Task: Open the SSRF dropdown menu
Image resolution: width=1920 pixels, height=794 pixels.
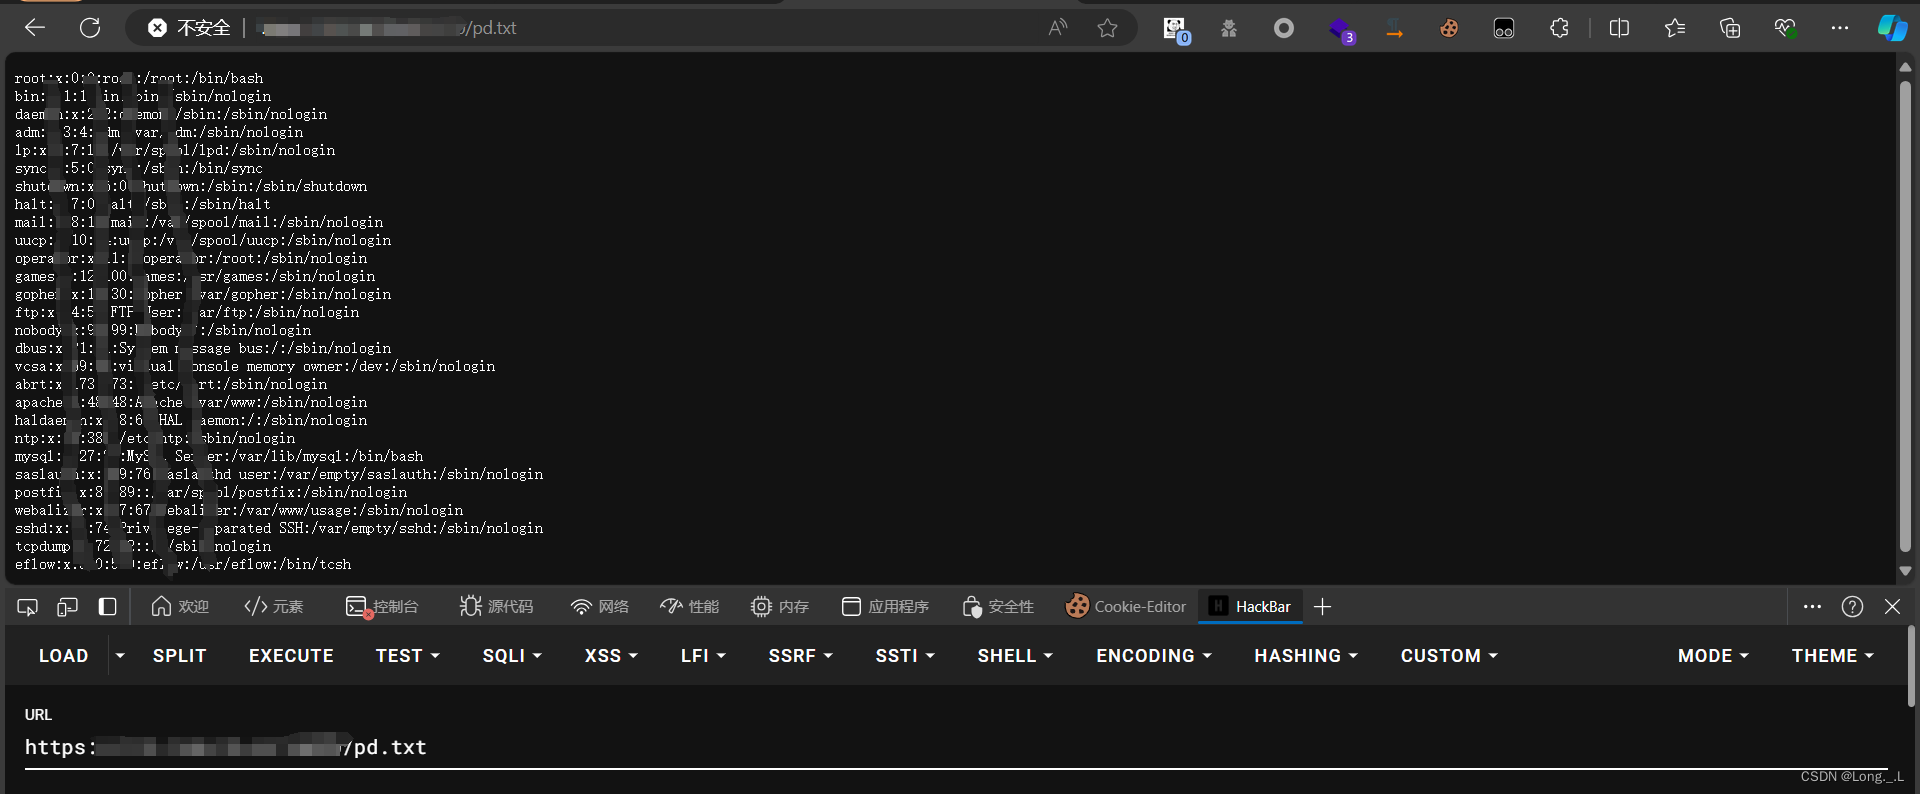Action: pyautogui.click(x=800, y=656)
